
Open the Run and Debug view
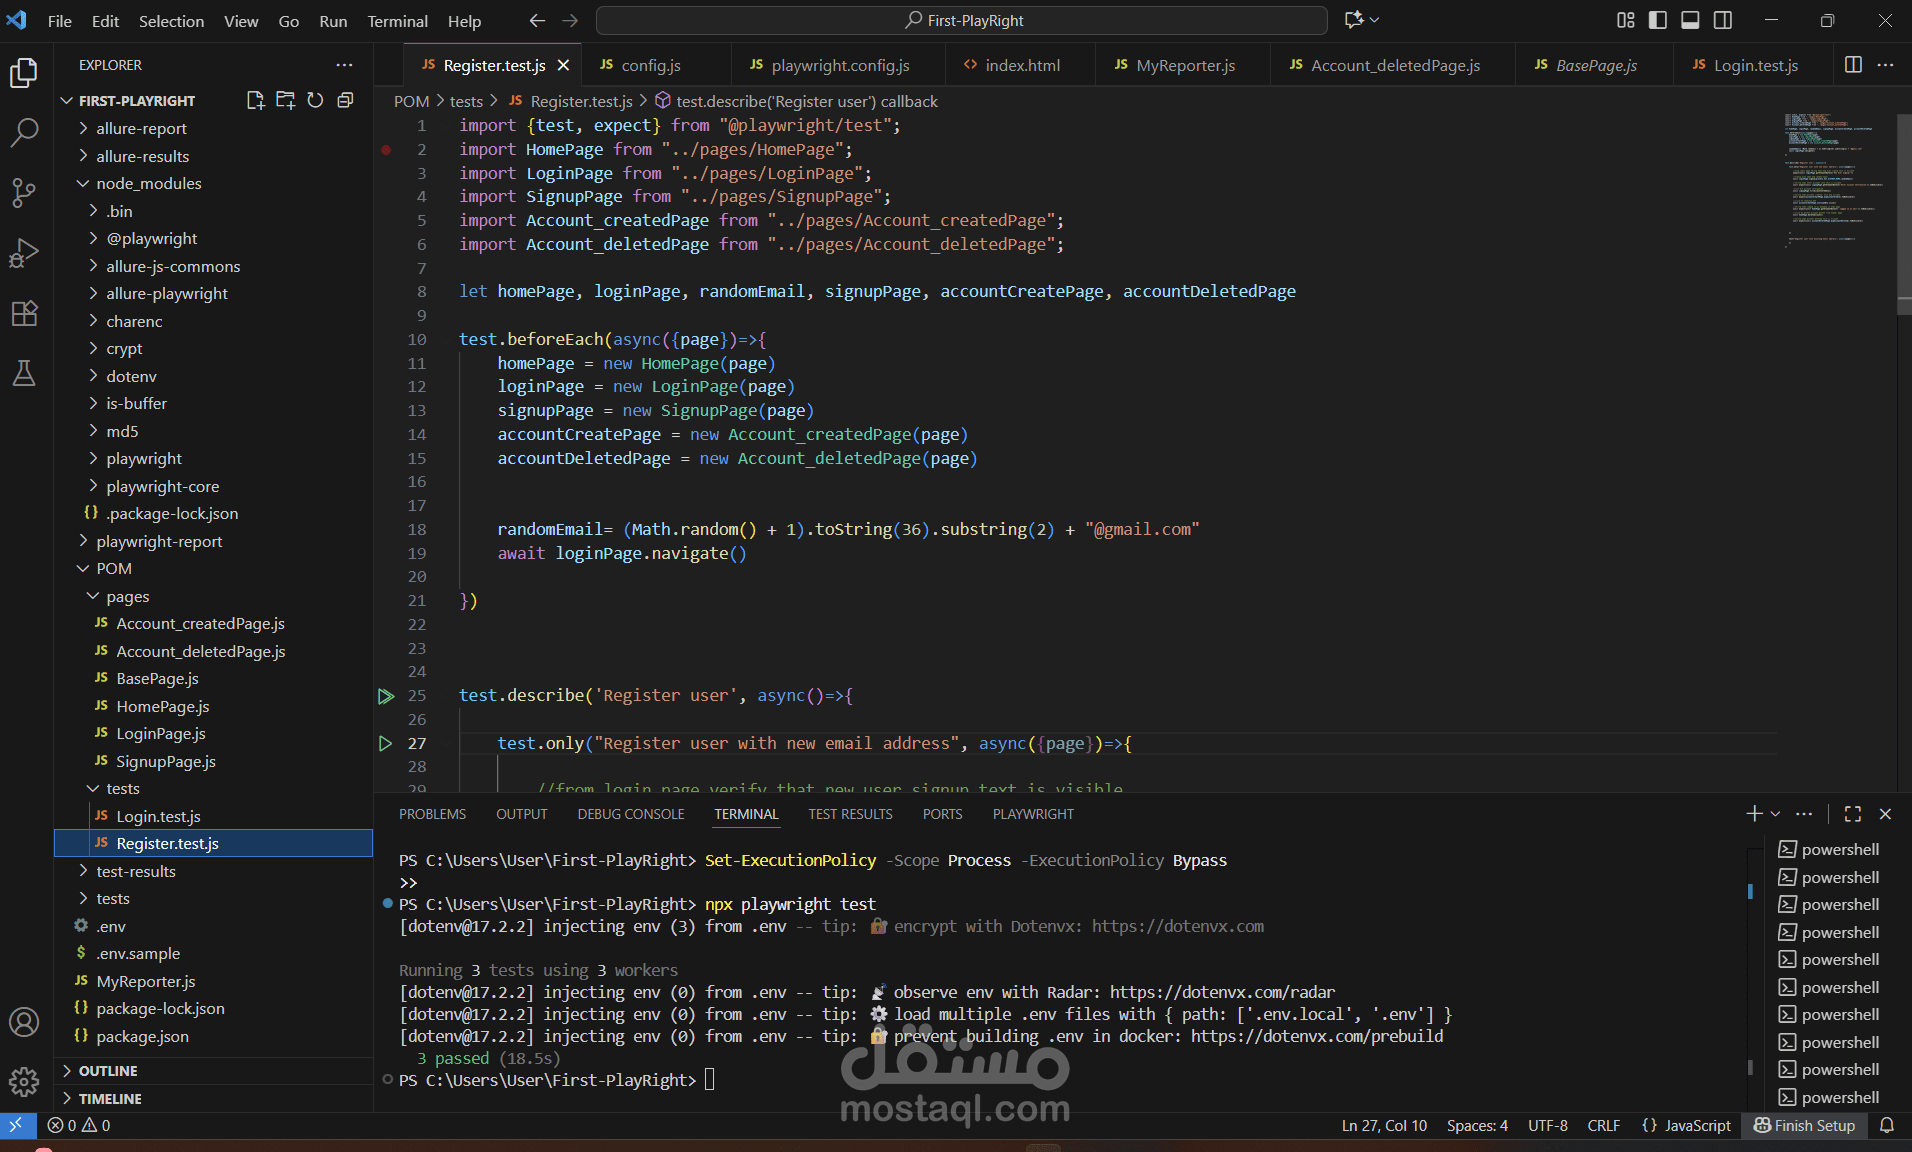(24, 253)
